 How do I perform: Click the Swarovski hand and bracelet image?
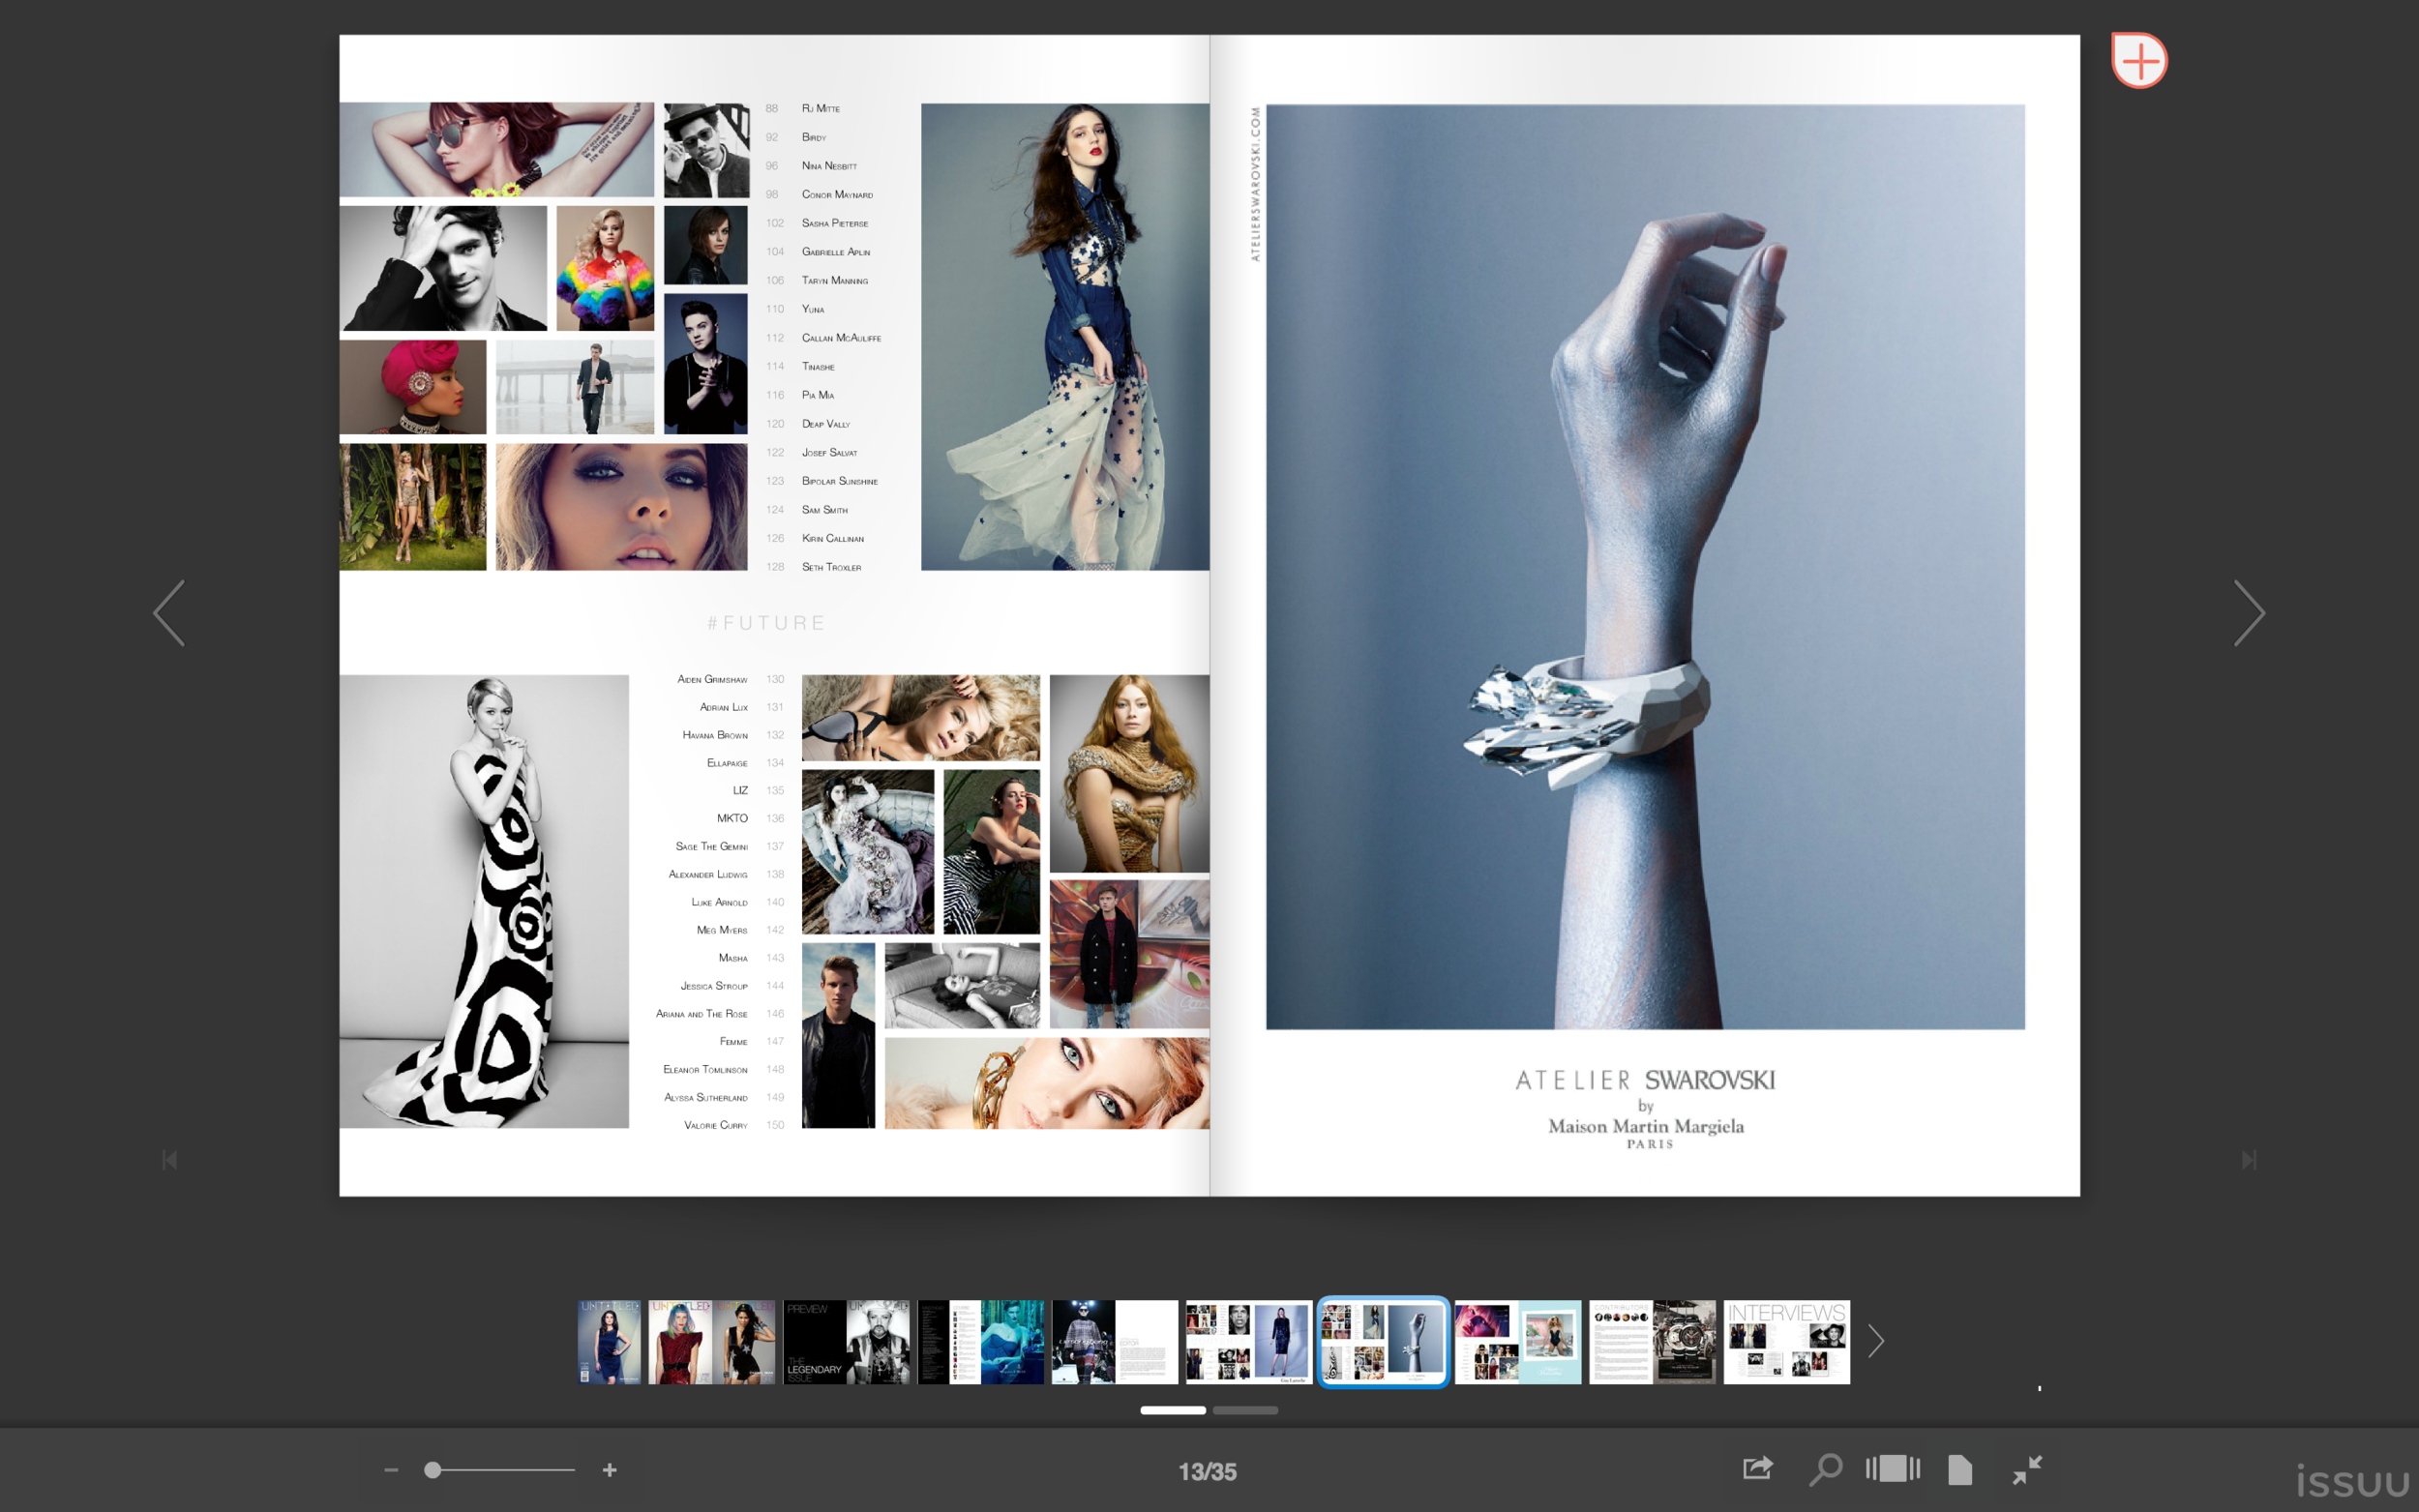[x=1645, y=567]
